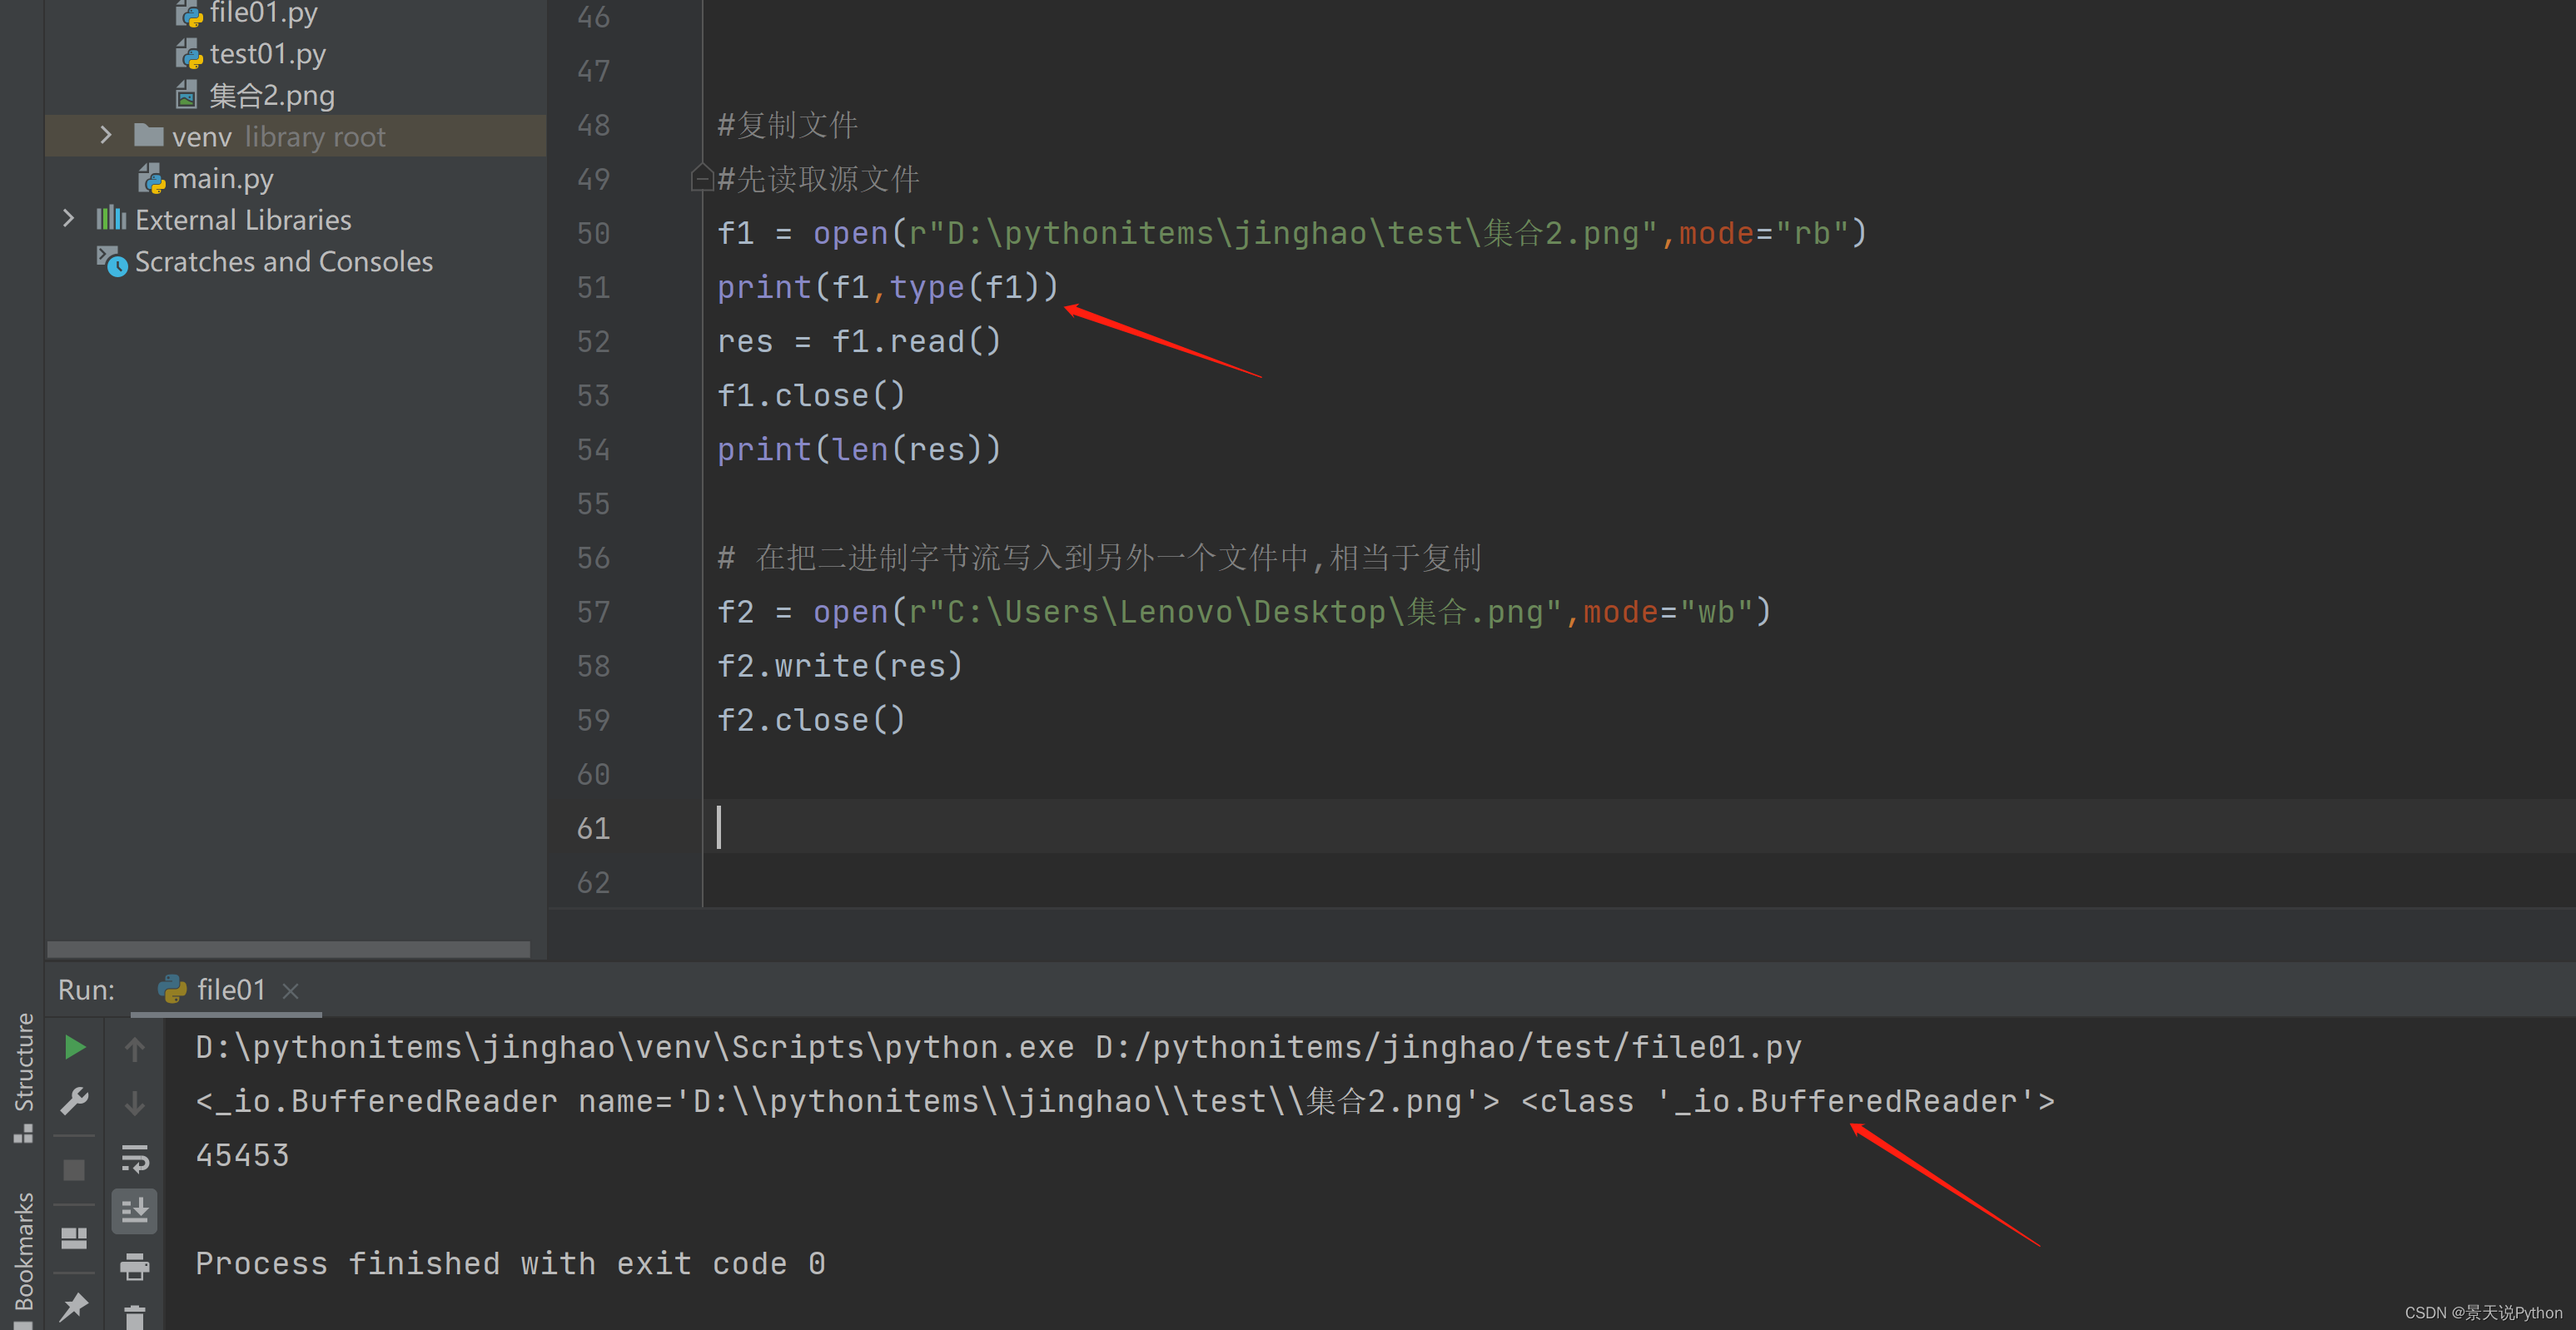The width and height of the screenshot is (2576, 1330).
Task: Click the image file icon of 集合2.png
Action: [x=187, y=95]
